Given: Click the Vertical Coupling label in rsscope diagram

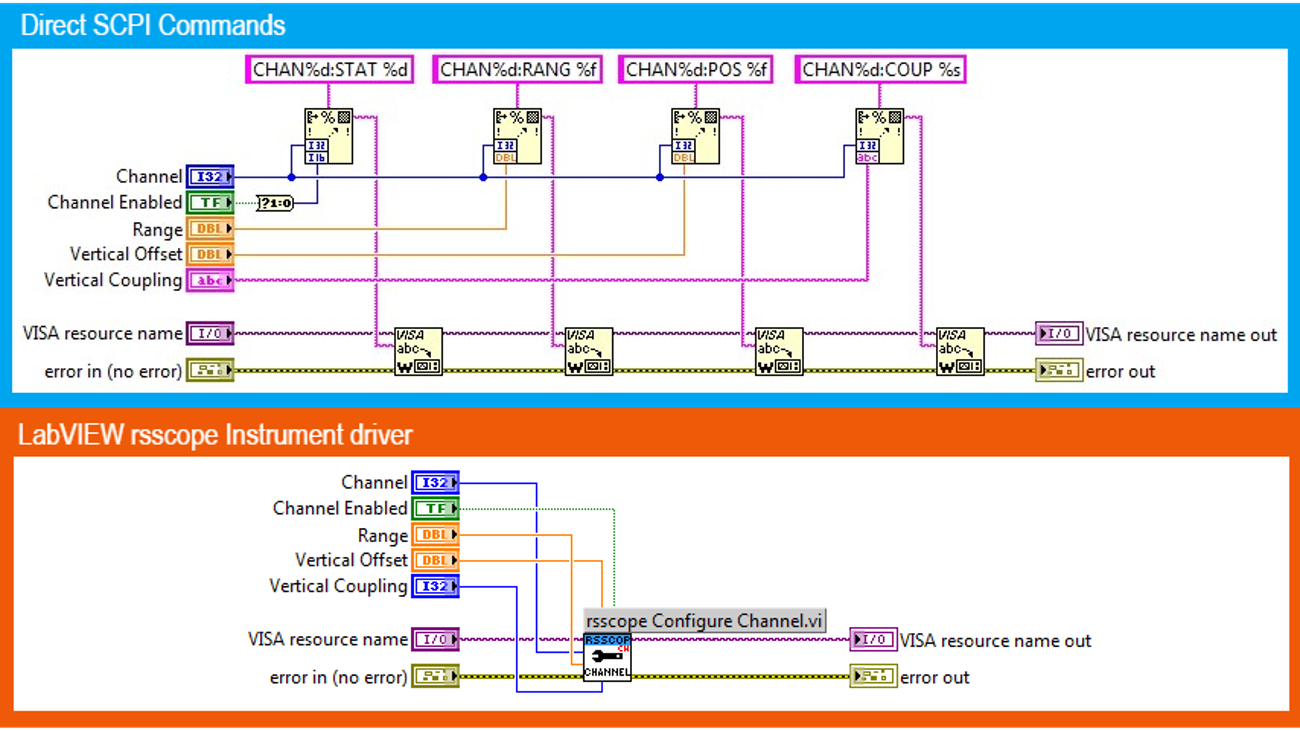Looking at the screenshot, I should coord(338,587).
